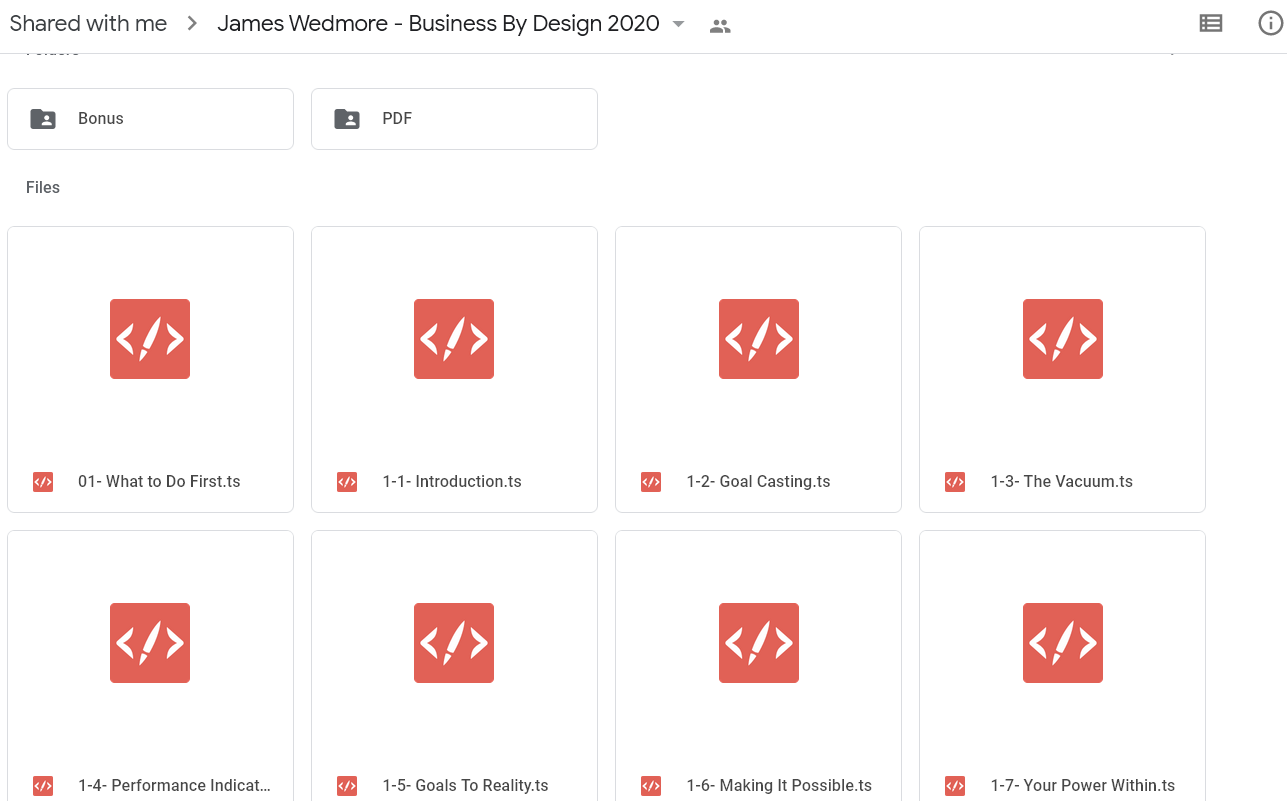Select the 1-1- Introduction.ts thumbnail

[454, 339]
